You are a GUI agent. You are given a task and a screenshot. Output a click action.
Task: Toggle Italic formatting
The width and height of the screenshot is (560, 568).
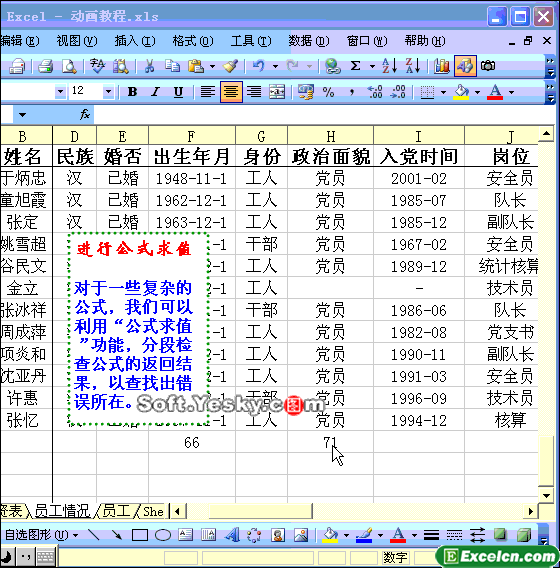point(155,92)
